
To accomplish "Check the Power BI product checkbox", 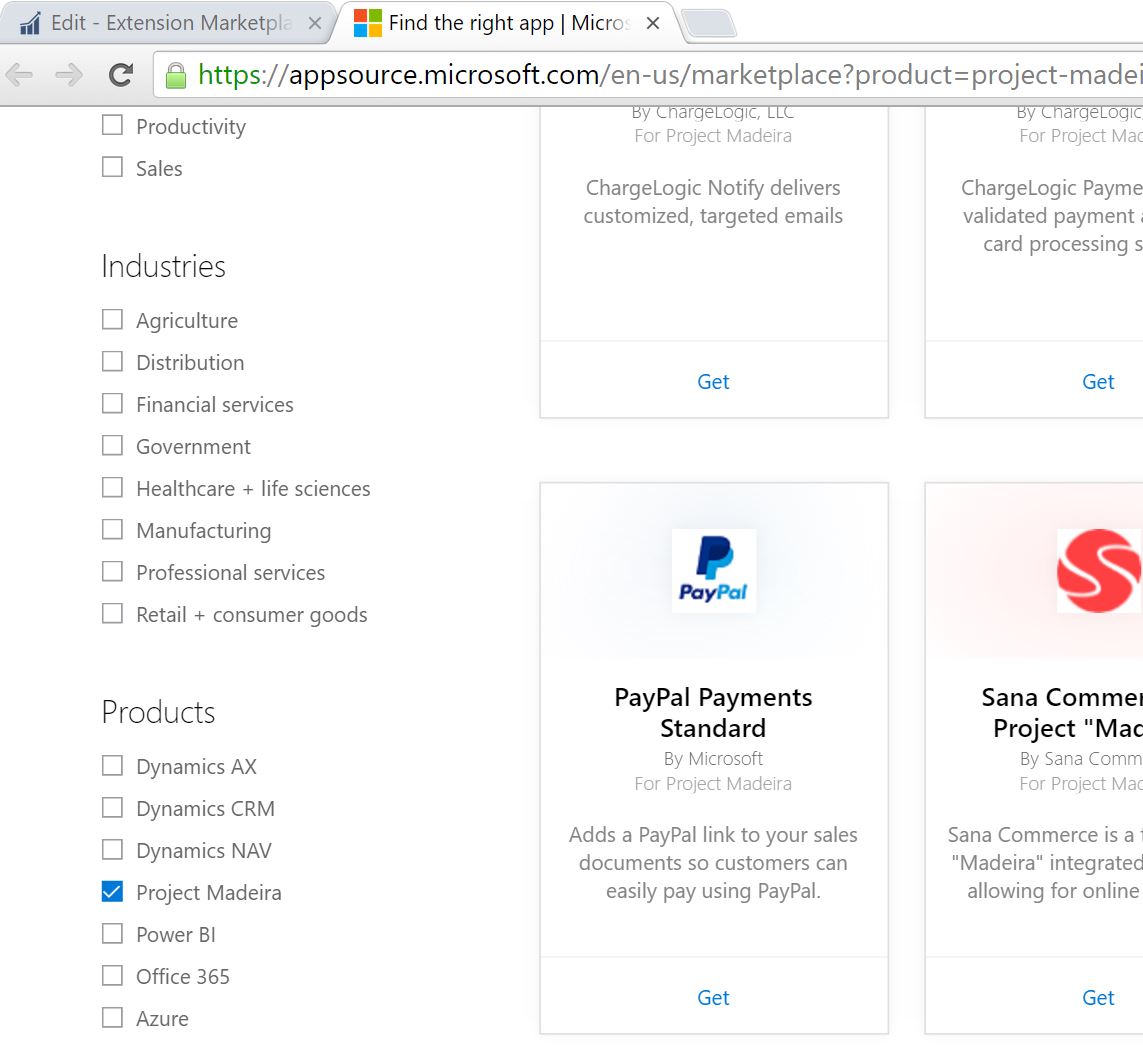I will 112,934.
